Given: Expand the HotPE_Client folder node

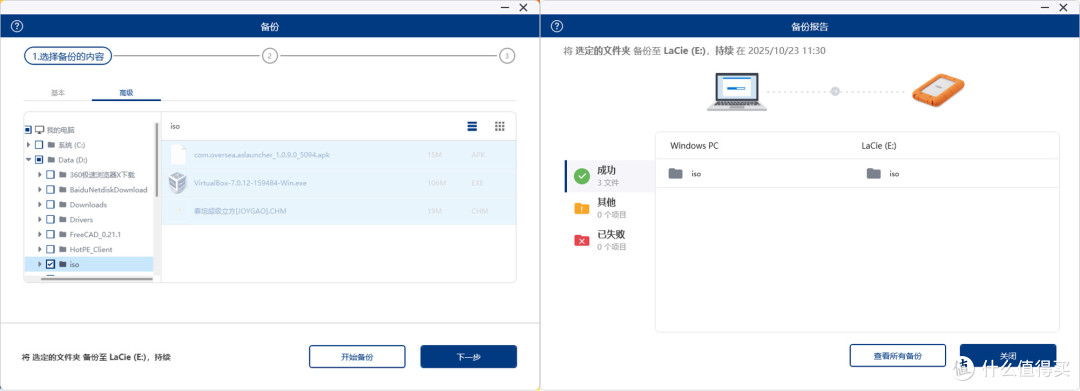Looking at the screenshot, I should pos(39,249).
